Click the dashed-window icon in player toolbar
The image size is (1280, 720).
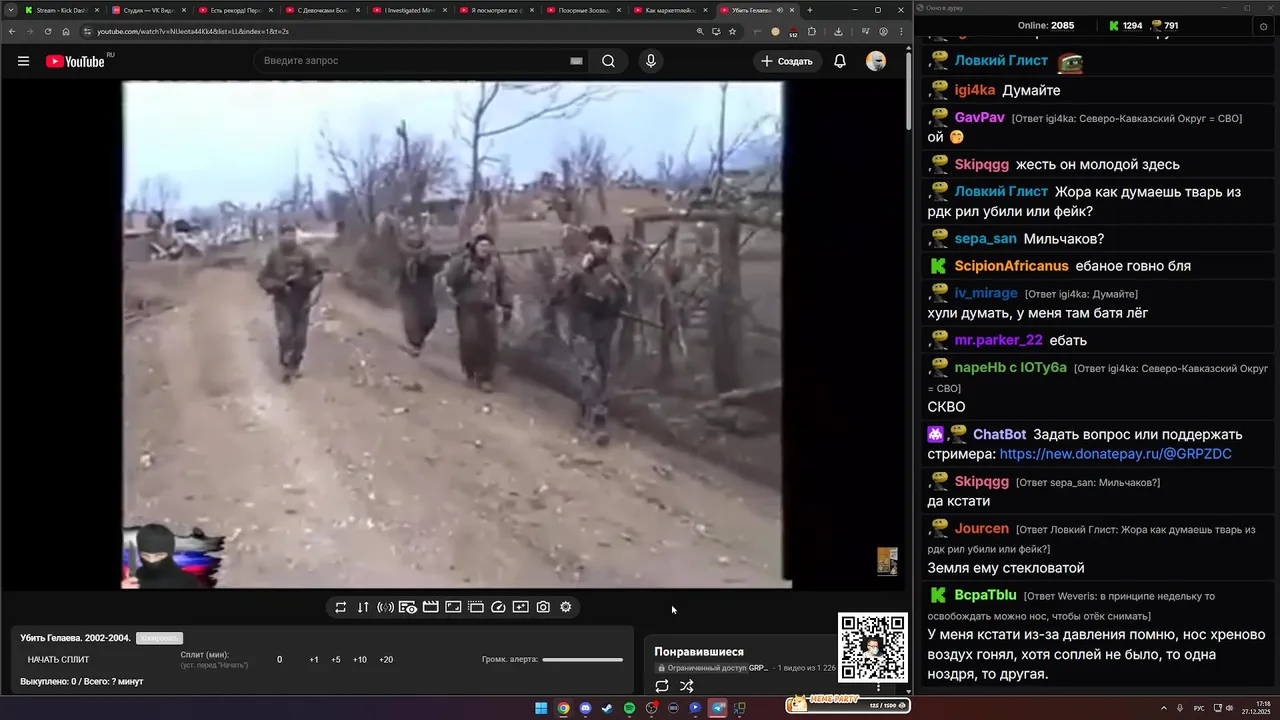(476, 607)
